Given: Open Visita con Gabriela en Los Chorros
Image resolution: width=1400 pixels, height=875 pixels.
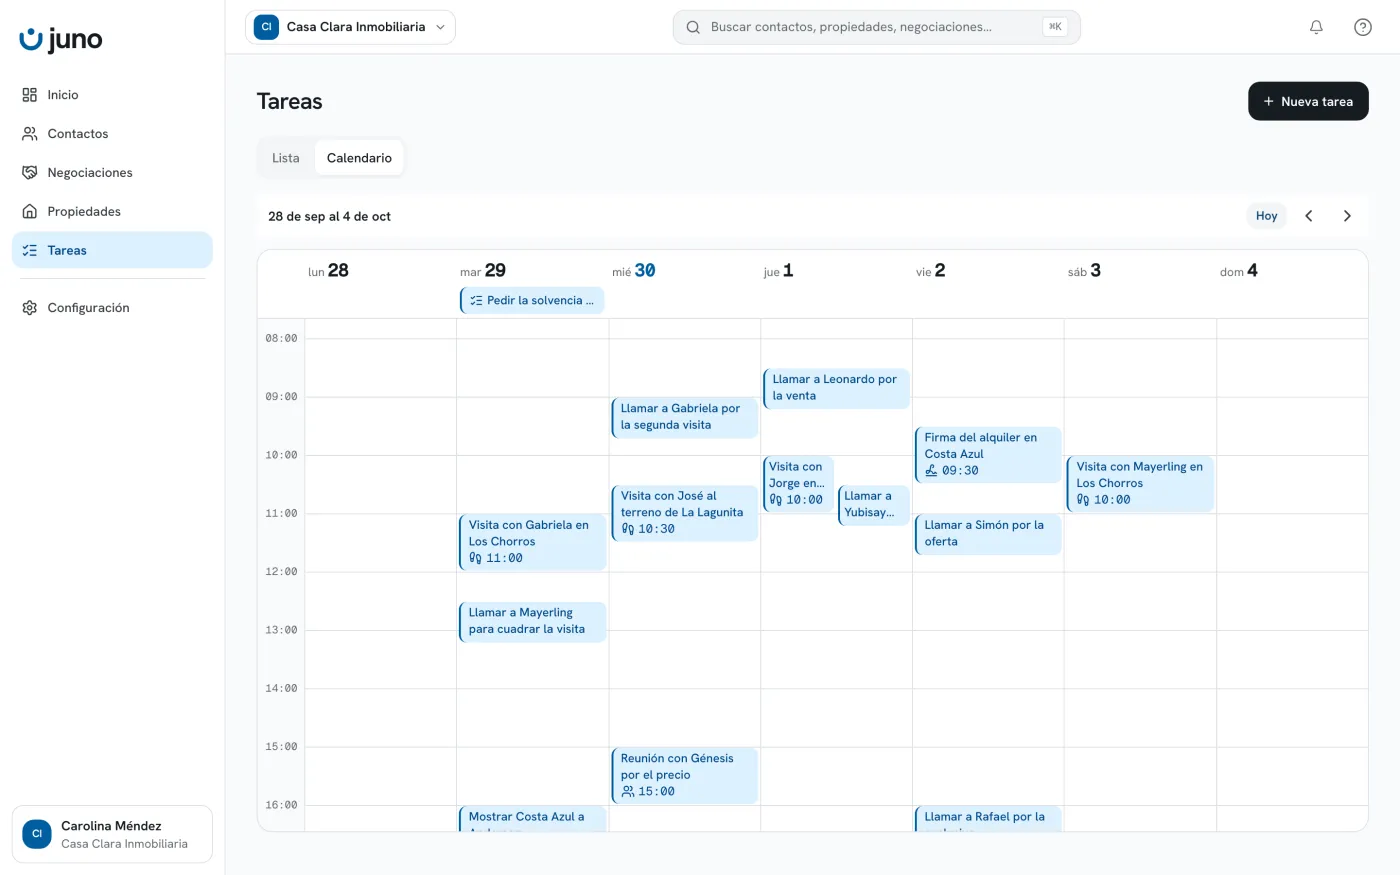Looking at the screenshot, I should point(533,541).
